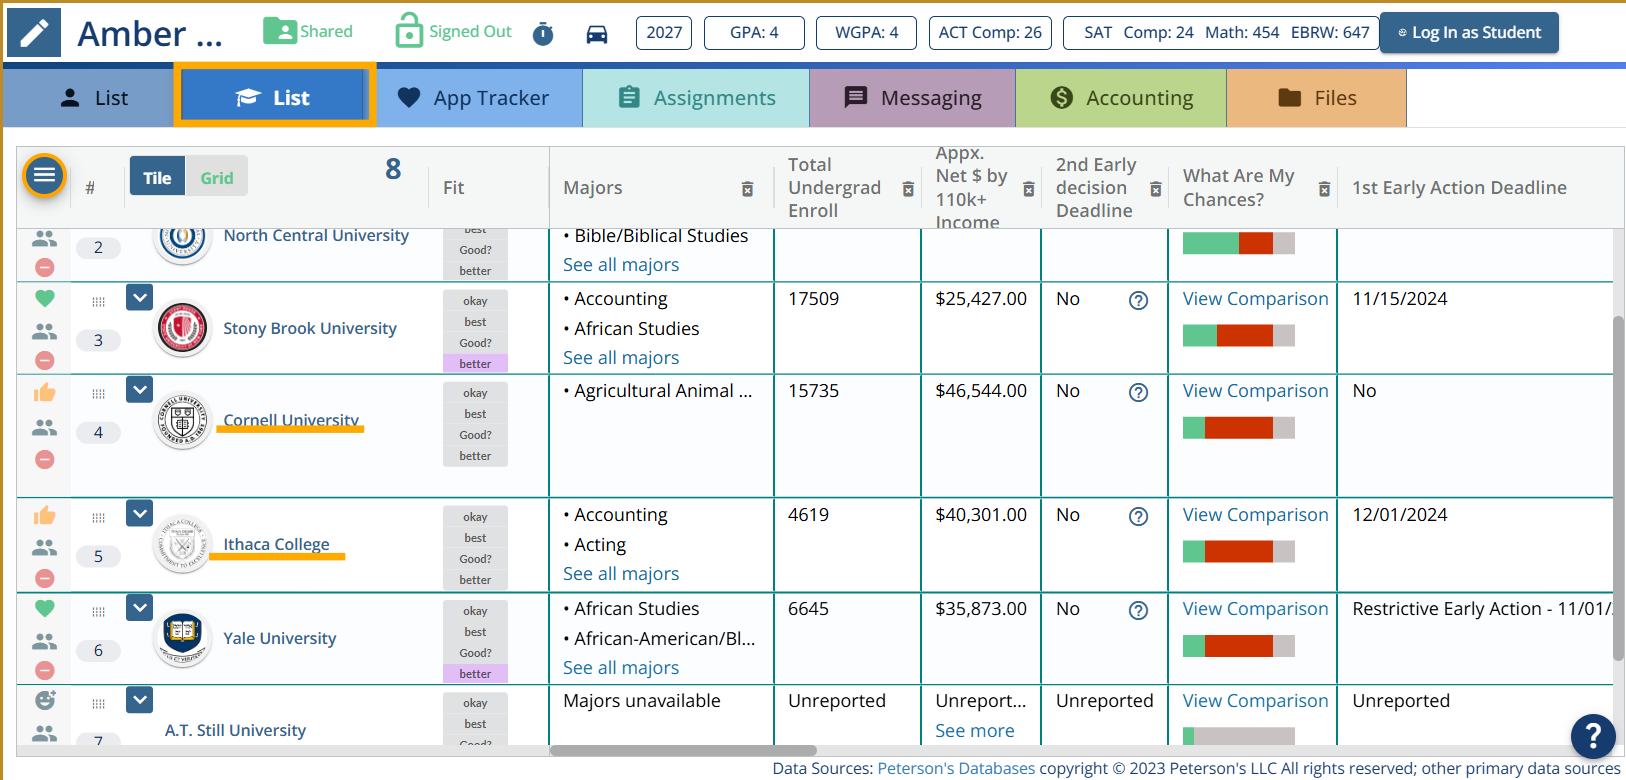Click people group icon for Cornell University
1626x780 pixels.
click(45, 427)
